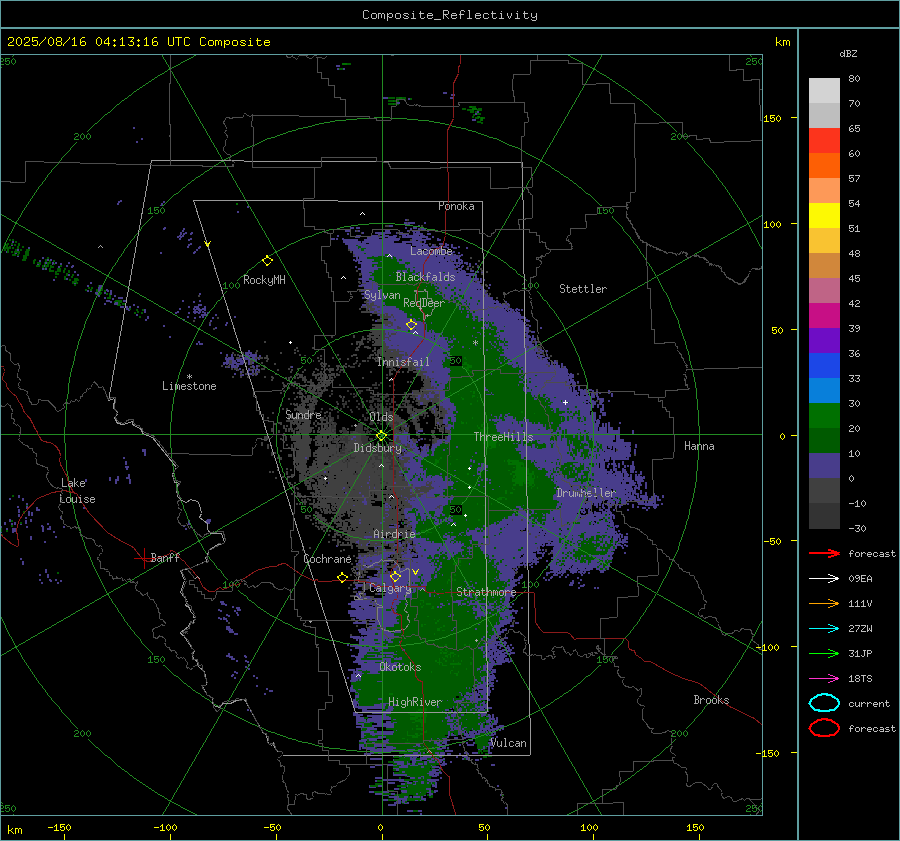Click the Drumheller label
Viewport: 900px width, 841px height.
(x=586, y=493)
